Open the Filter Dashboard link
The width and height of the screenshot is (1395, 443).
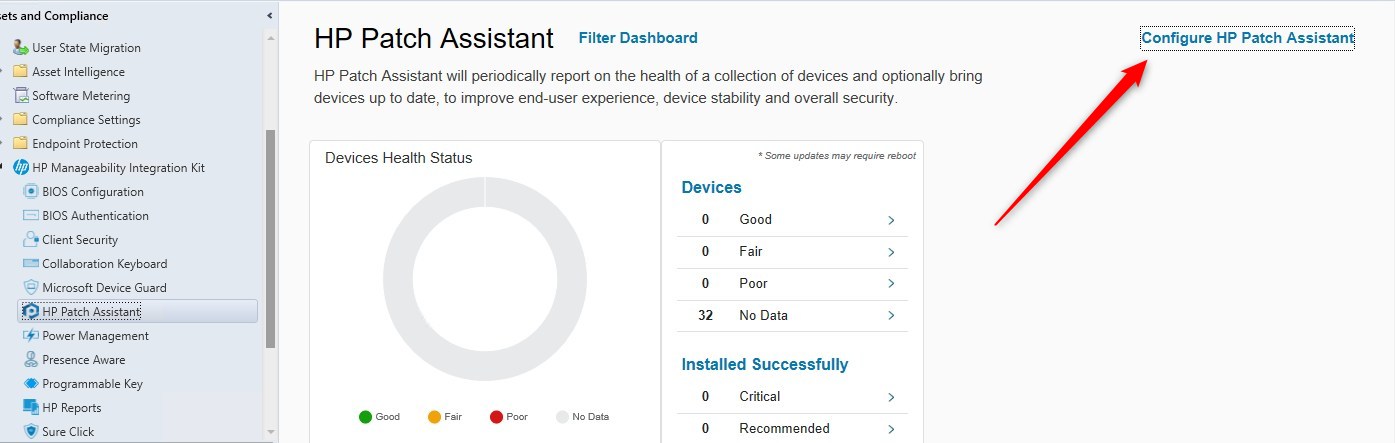click(x=638, y=38)
